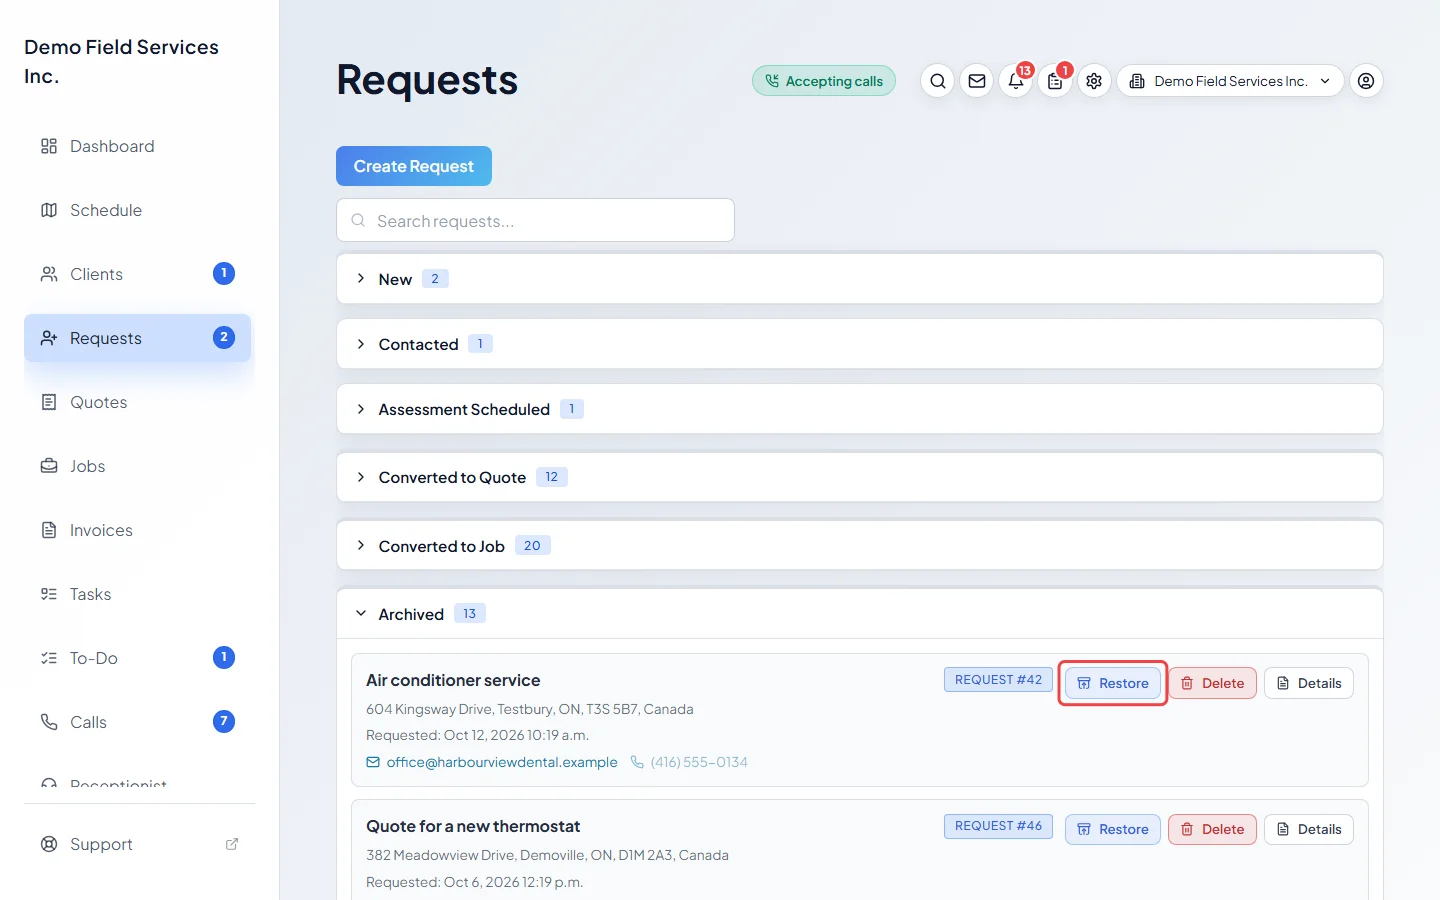
Task: View Details of Air conditioner service request
Action: tap(1309, 683)
